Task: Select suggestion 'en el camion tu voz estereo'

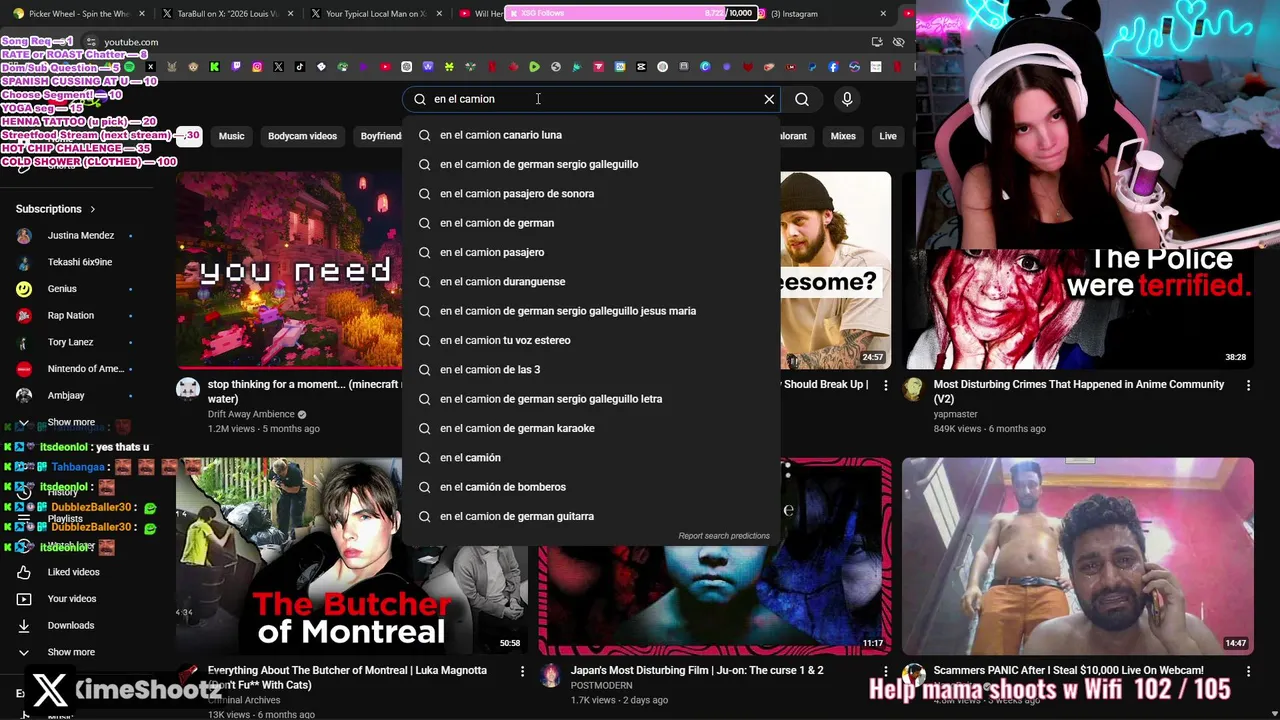Action: tap(591, 340)
